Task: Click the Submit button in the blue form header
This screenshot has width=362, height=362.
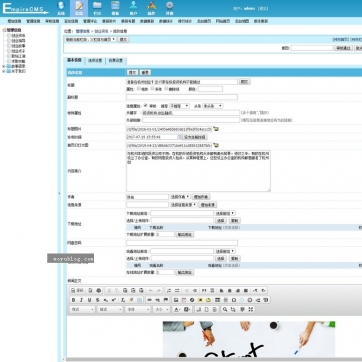Action: tap(132, 72)
